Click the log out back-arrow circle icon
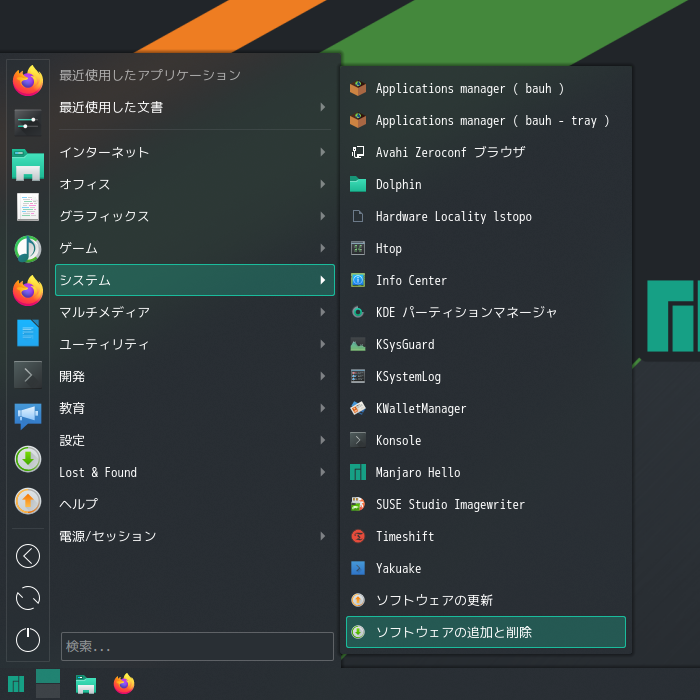 tap(28, 556)
